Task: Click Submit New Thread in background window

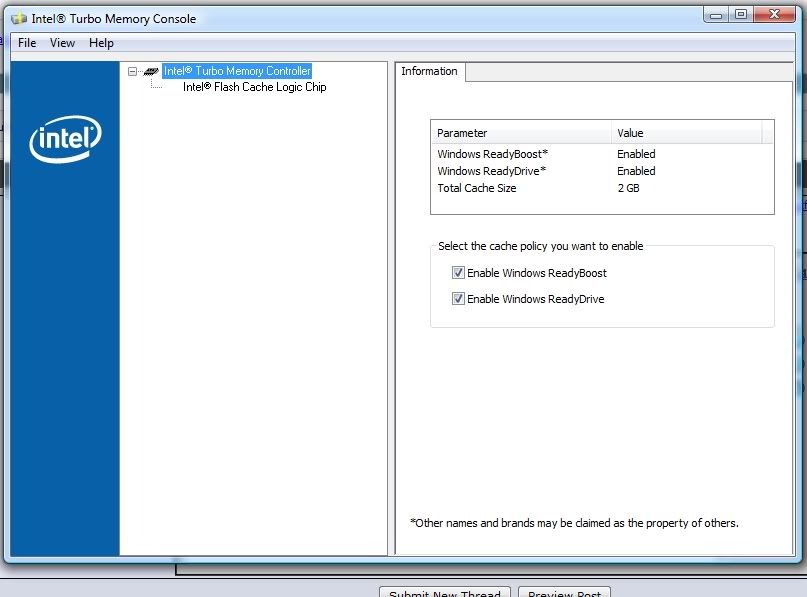Action: [445, 592]
